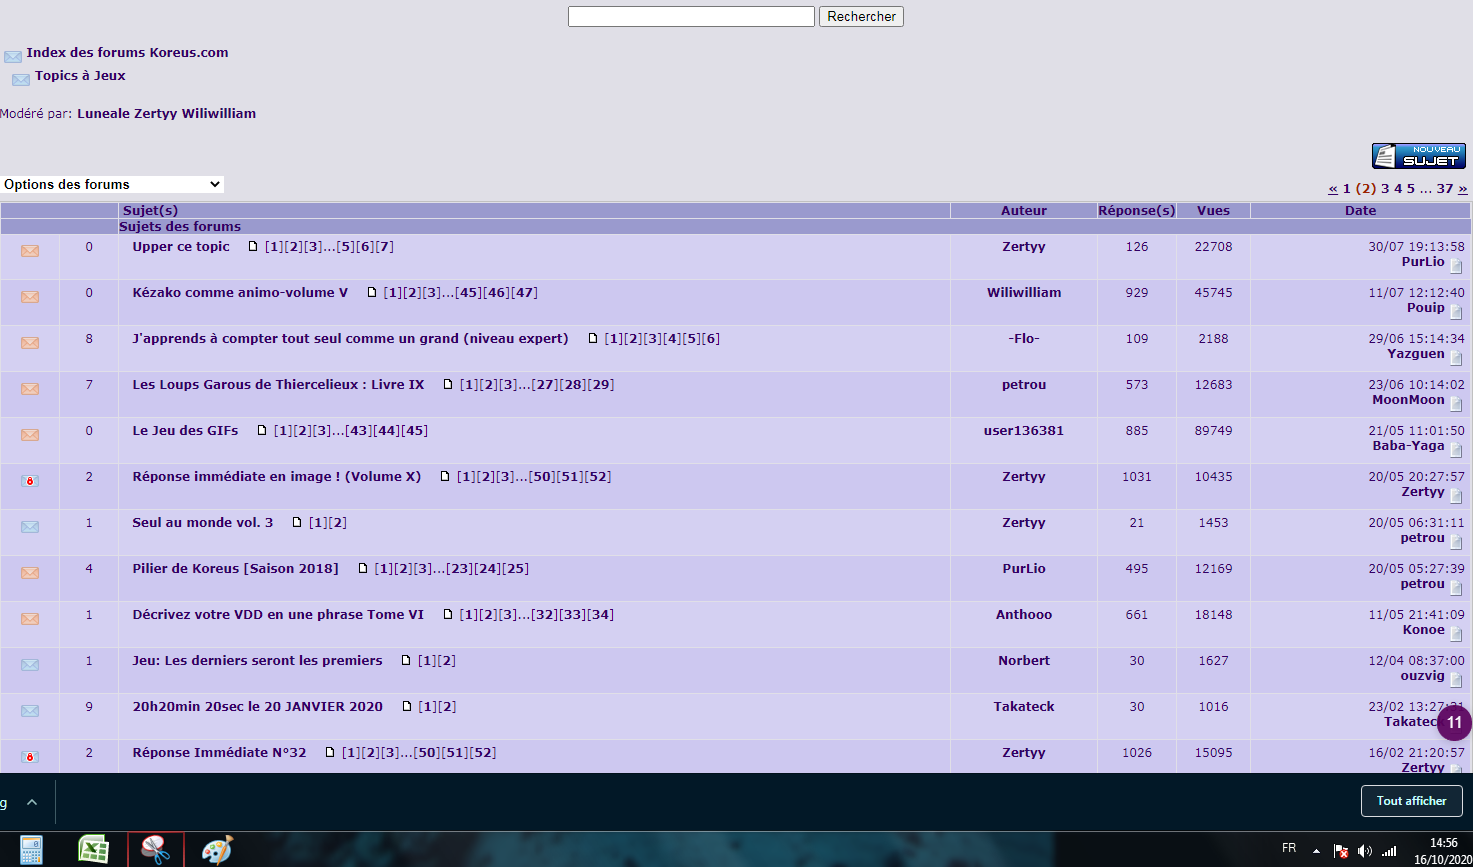Viewport: 1473px width, 867px height.
Task: Jump to last page 37 of the forum
Action: point(1444,189)
